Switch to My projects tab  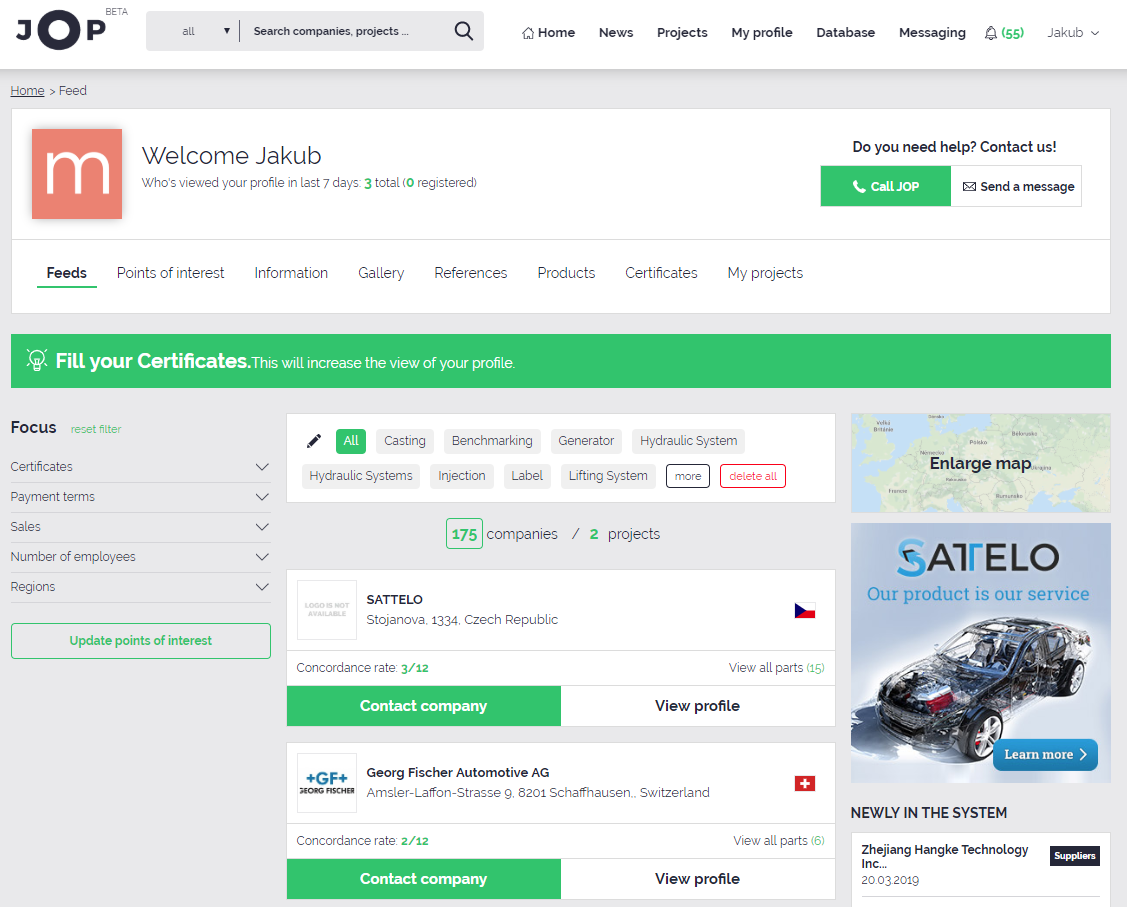[765, 273]
